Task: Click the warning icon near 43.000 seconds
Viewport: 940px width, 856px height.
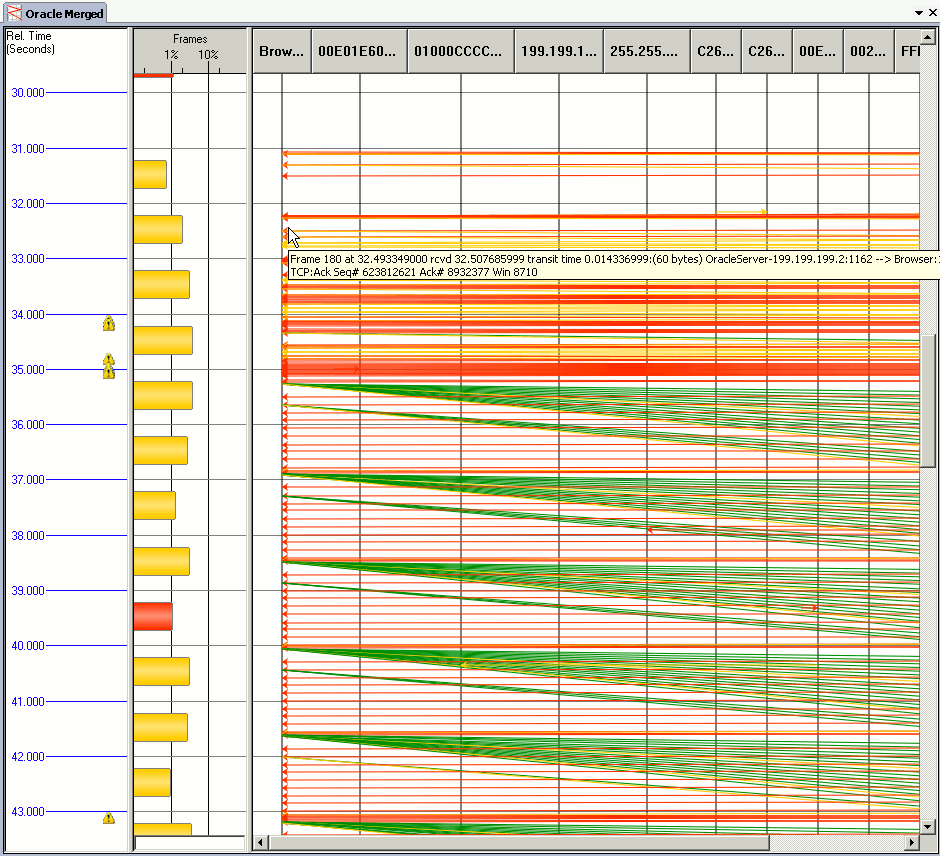Action: 109,818
